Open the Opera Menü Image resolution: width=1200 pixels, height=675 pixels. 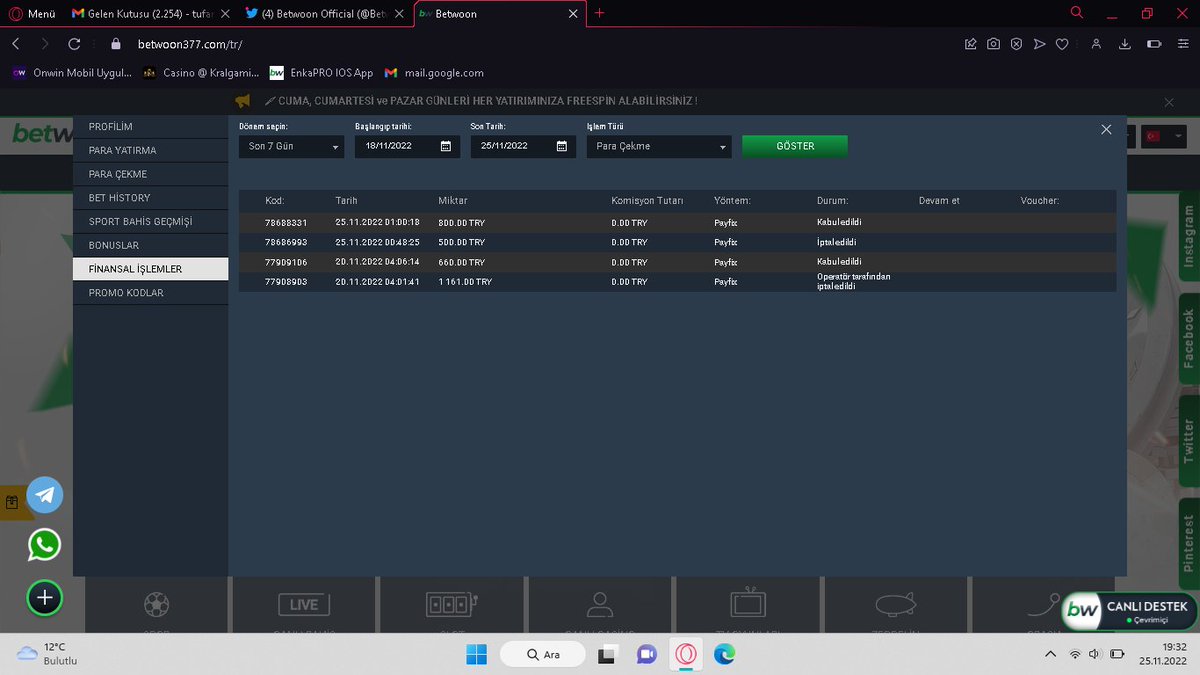(32, 14)
